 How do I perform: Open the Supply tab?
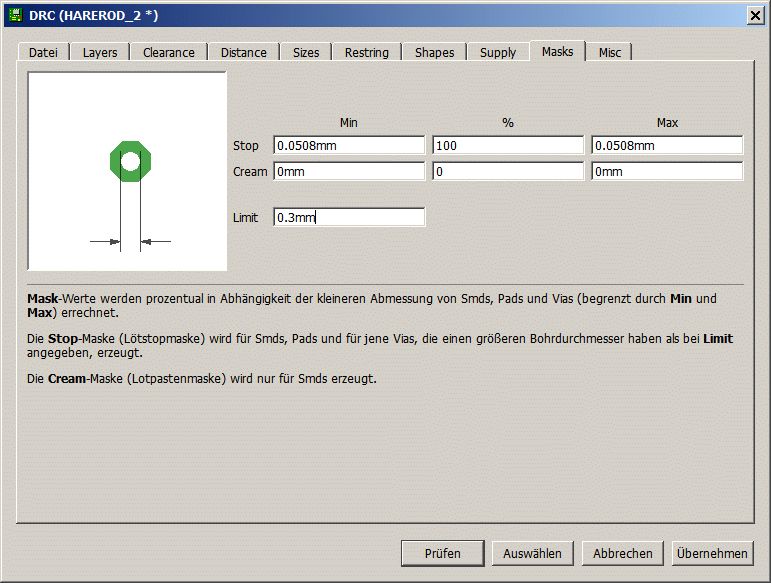tap(498, 52)
